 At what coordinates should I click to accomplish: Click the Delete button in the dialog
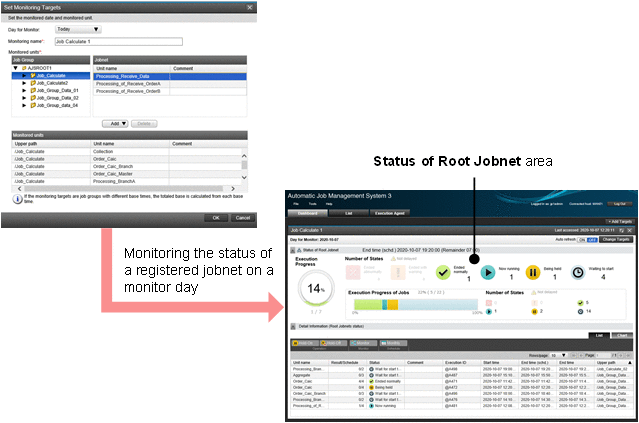point(144,123)
